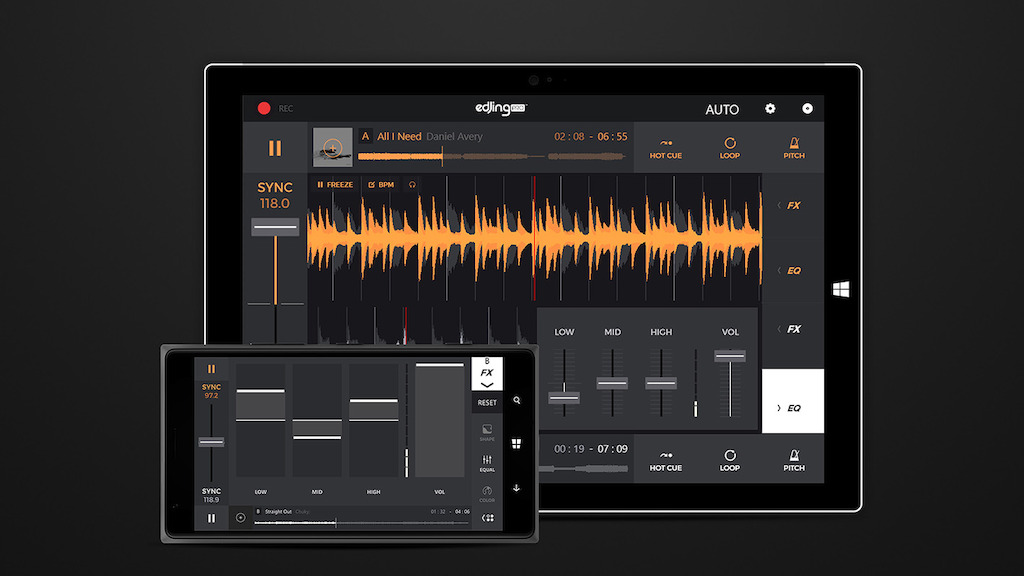Toggle AUTO mix mode
This screenshot has width=1024, height=576.
pyautogui.click(x=722, y=110)
